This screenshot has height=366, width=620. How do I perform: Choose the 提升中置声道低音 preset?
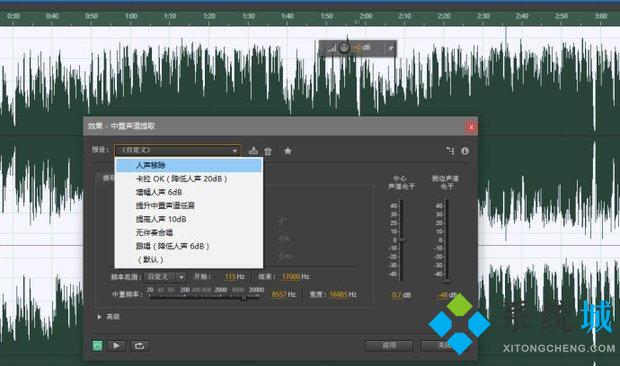pyautogui.click(x=189, y=206)
